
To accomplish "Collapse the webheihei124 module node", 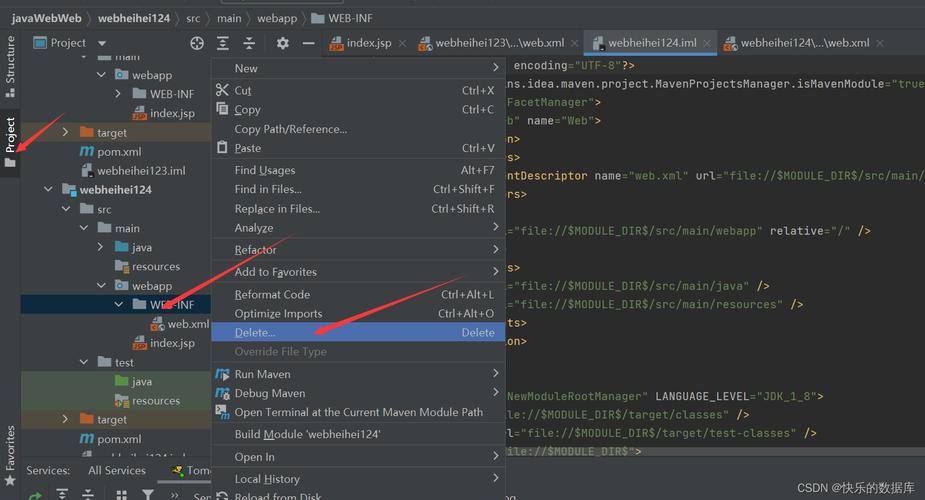I will click(48, 190).
